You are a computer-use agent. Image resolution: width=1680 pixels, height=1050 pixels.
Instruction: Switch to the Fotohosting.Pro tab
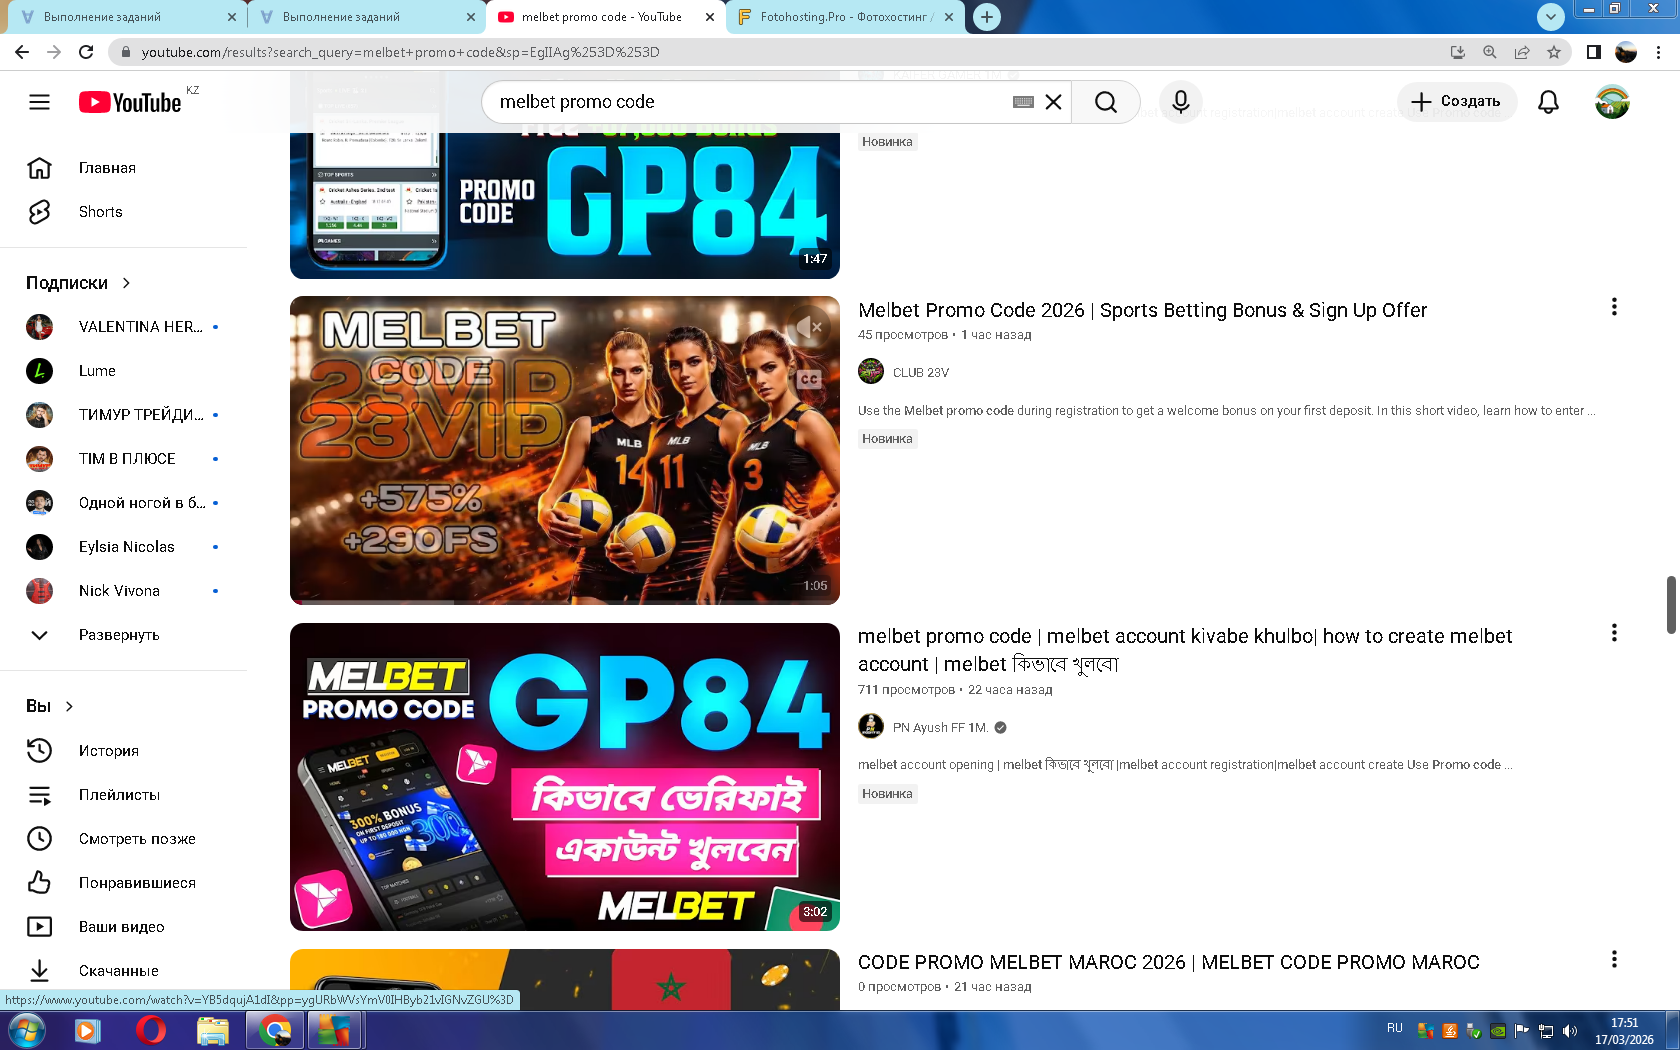[x=846, y=17]
